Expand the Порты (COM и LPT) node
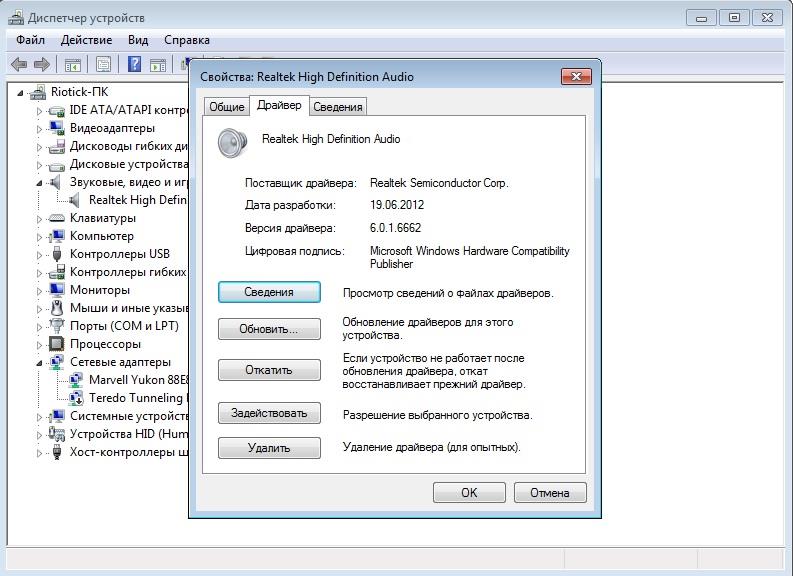 coord(40,326)
